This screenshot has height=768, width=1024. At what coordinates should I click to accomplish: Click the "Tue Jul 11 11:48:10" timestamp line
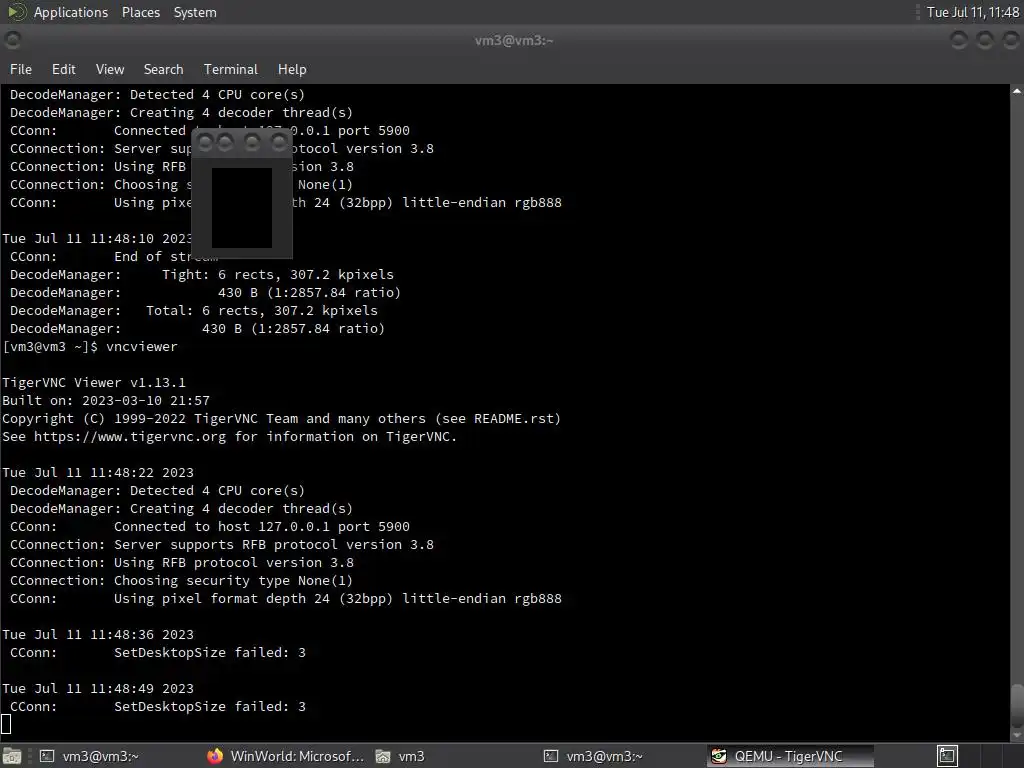pos(97,238)
